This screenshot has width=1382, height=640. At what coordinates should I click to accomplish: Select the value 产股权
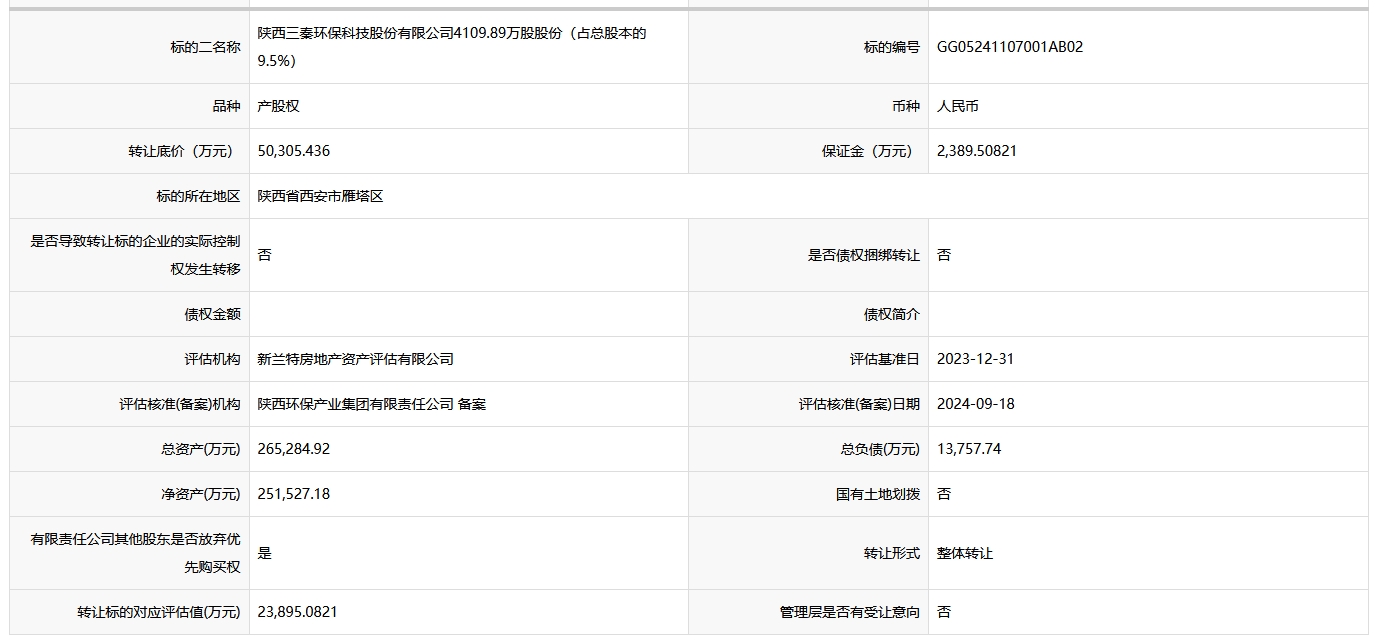pyautogui.click(x=278, y=106)
